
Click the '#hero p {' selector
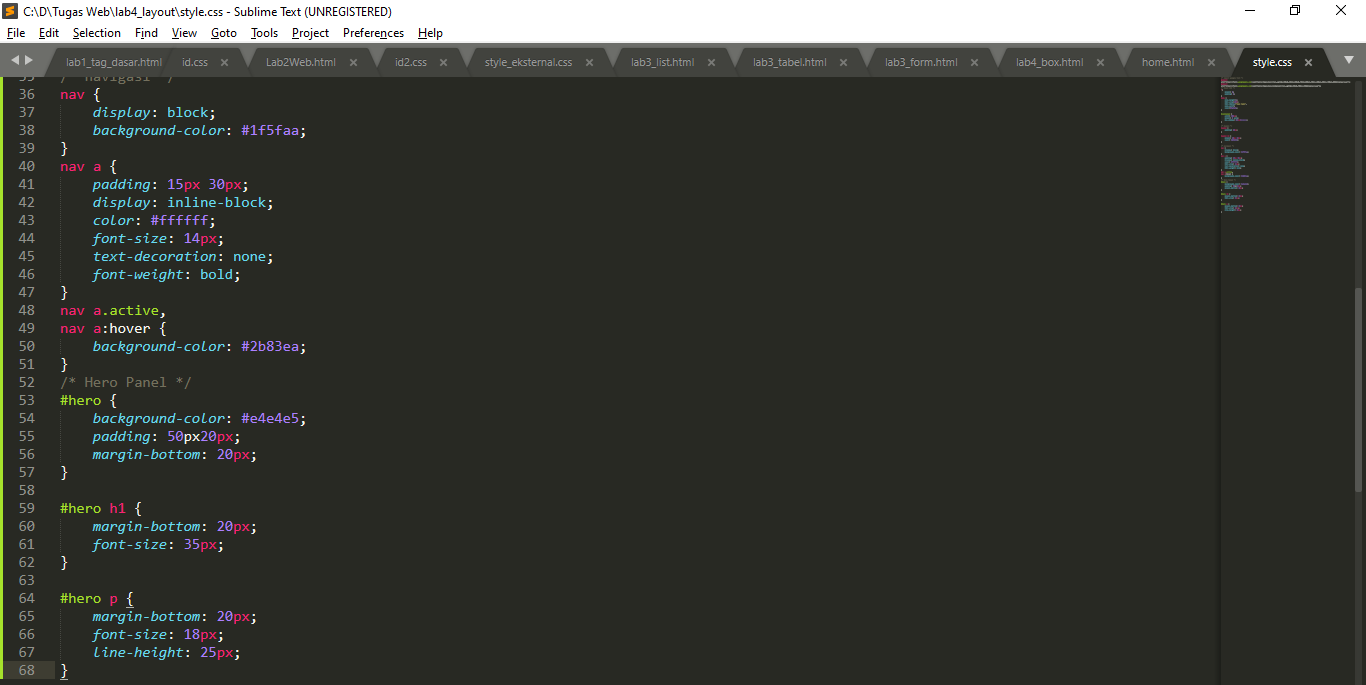click(97, 598)
